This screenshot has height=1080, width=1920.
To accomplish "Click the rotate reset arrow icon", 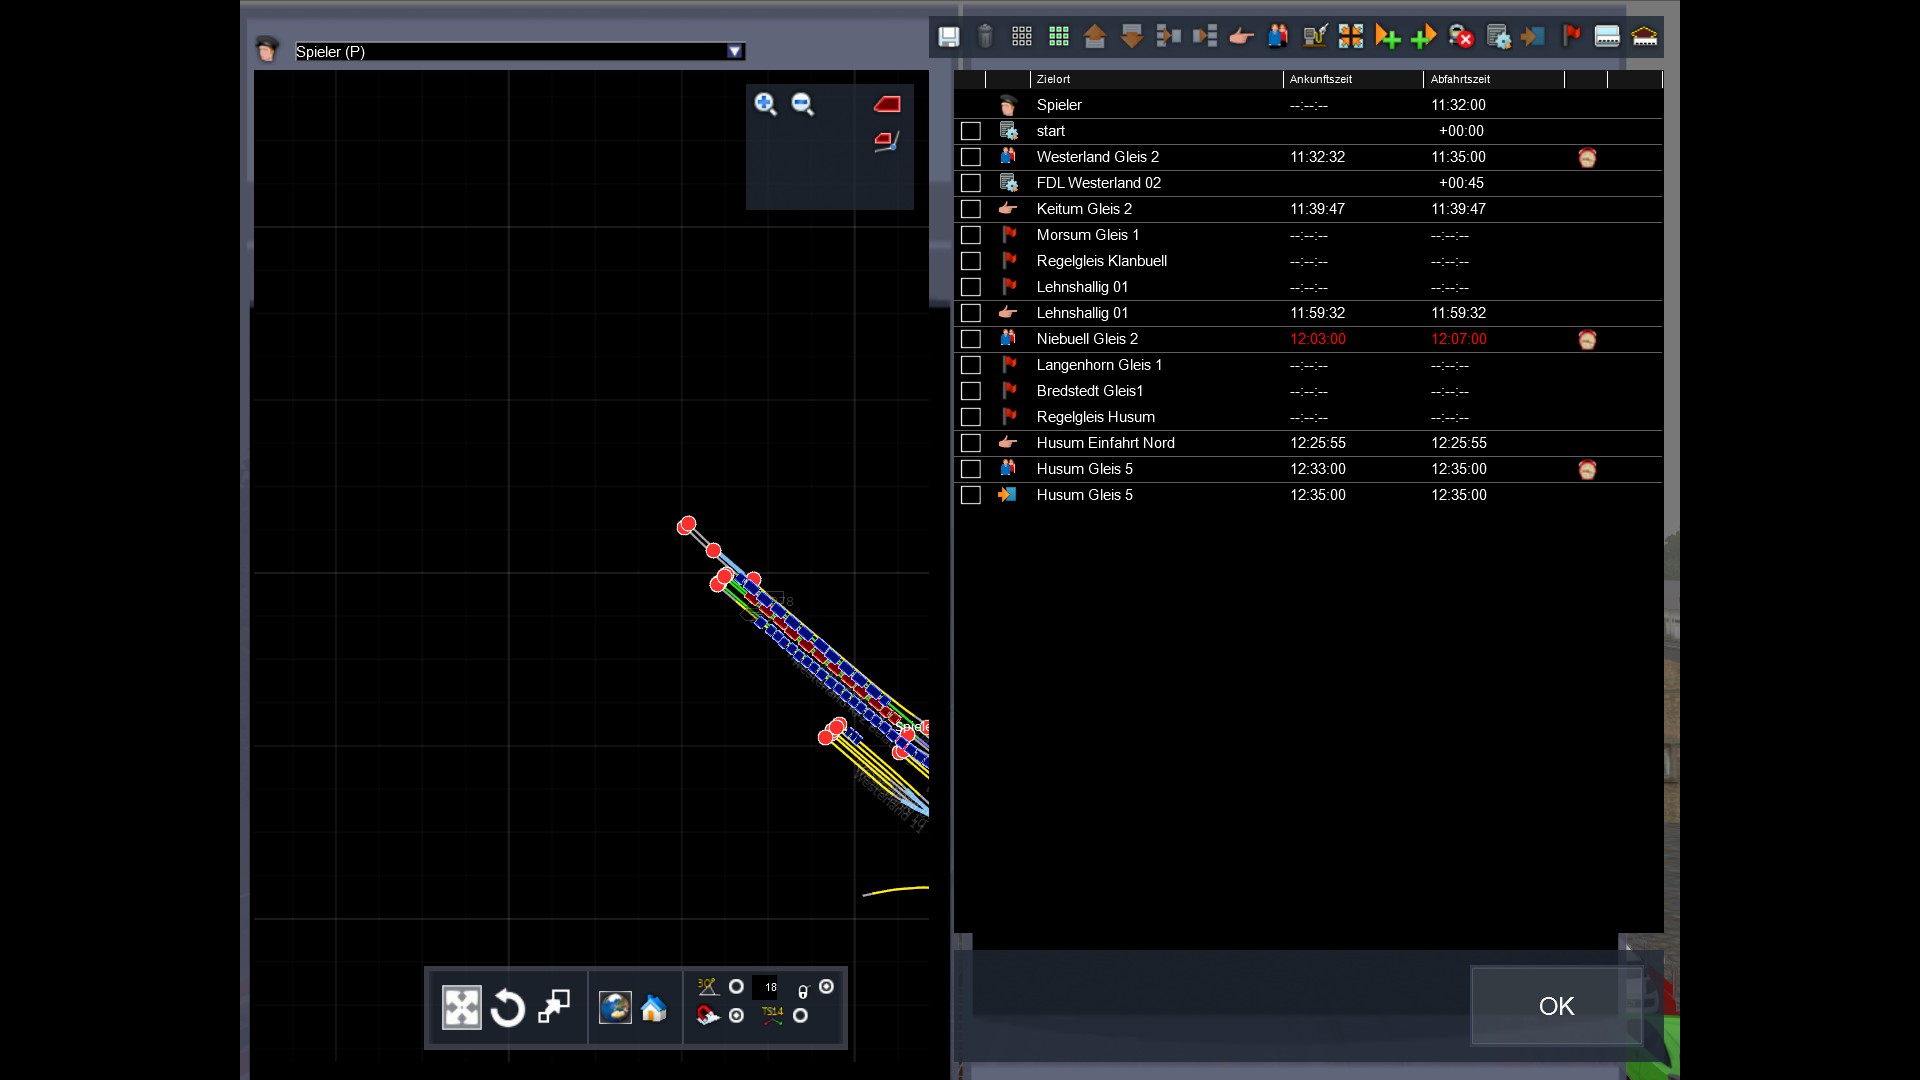I will point(507,1008).
